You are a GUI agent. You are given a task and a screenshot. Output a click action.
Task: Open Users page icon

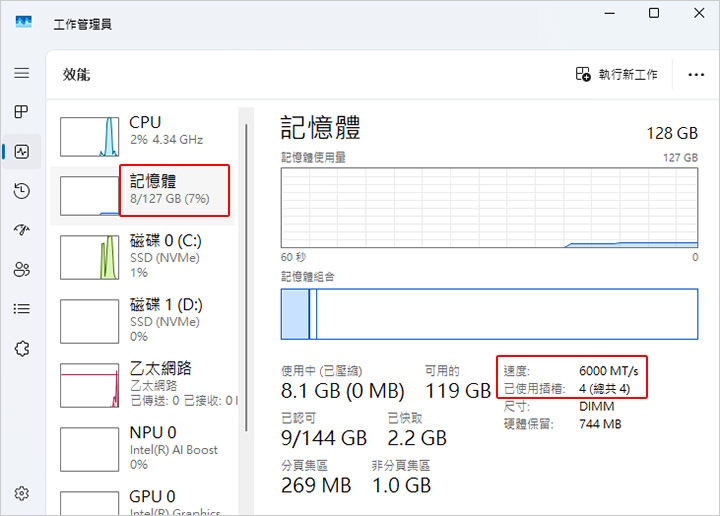(22, 269)
